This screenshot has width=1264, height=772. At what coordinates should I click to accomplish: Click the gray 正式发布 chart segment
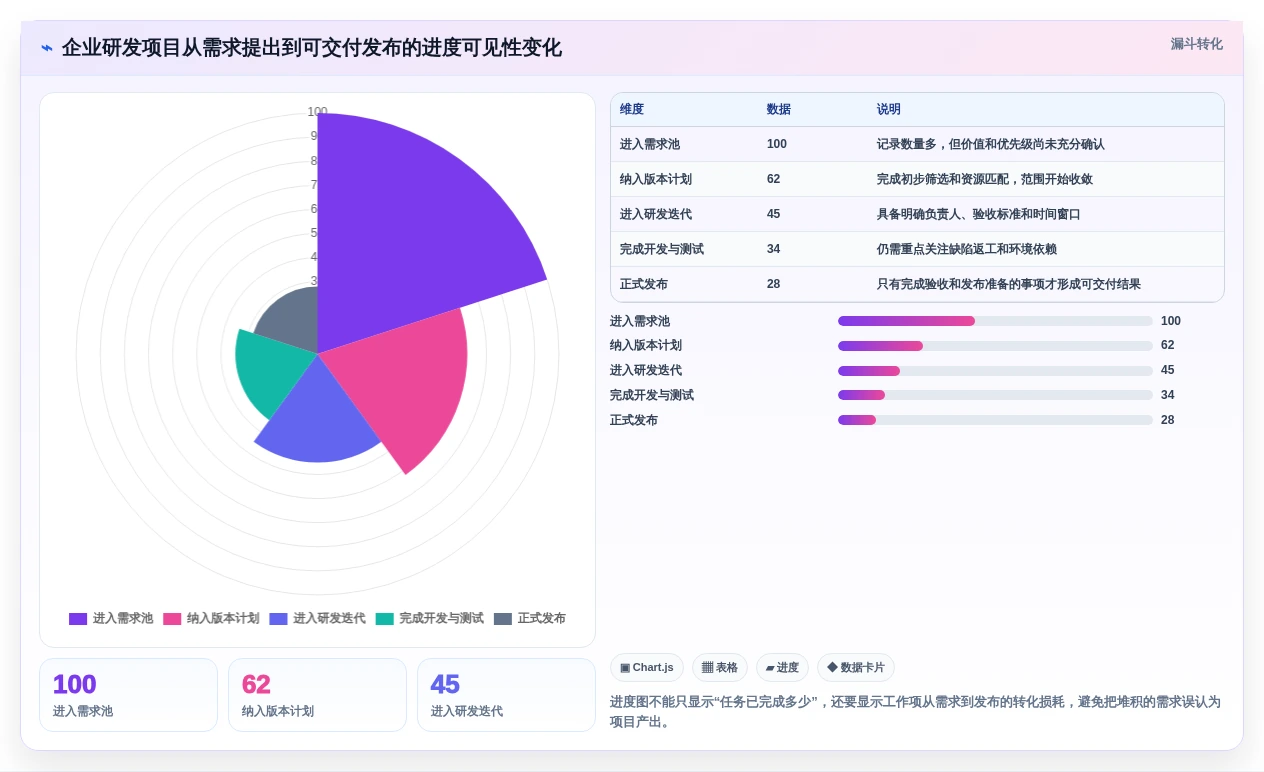[x=292, y=322]
